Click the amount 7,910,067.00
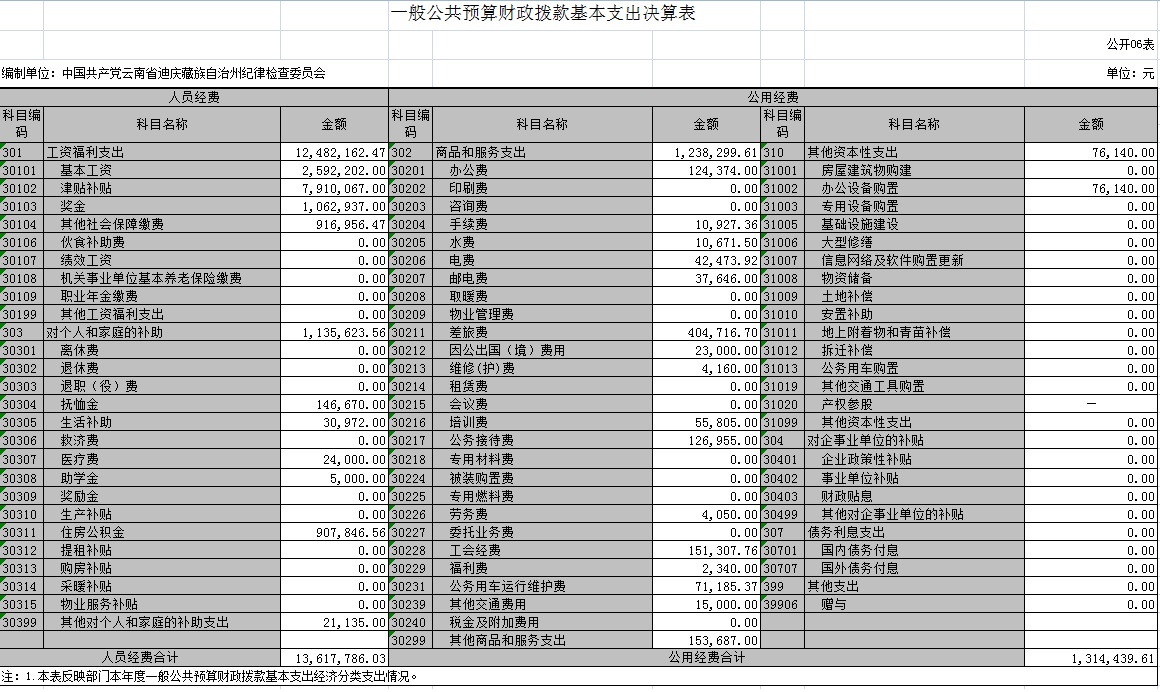The image size is (1160, 692). pos(334,189)
